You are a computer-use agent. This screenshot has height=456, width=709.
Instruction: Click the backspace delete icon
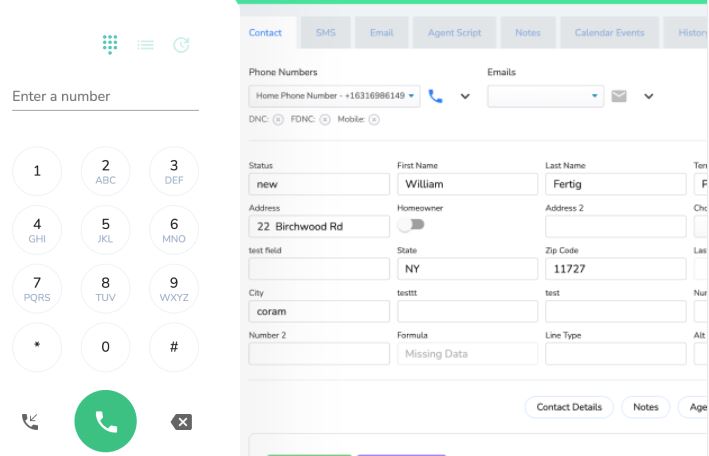181,422
